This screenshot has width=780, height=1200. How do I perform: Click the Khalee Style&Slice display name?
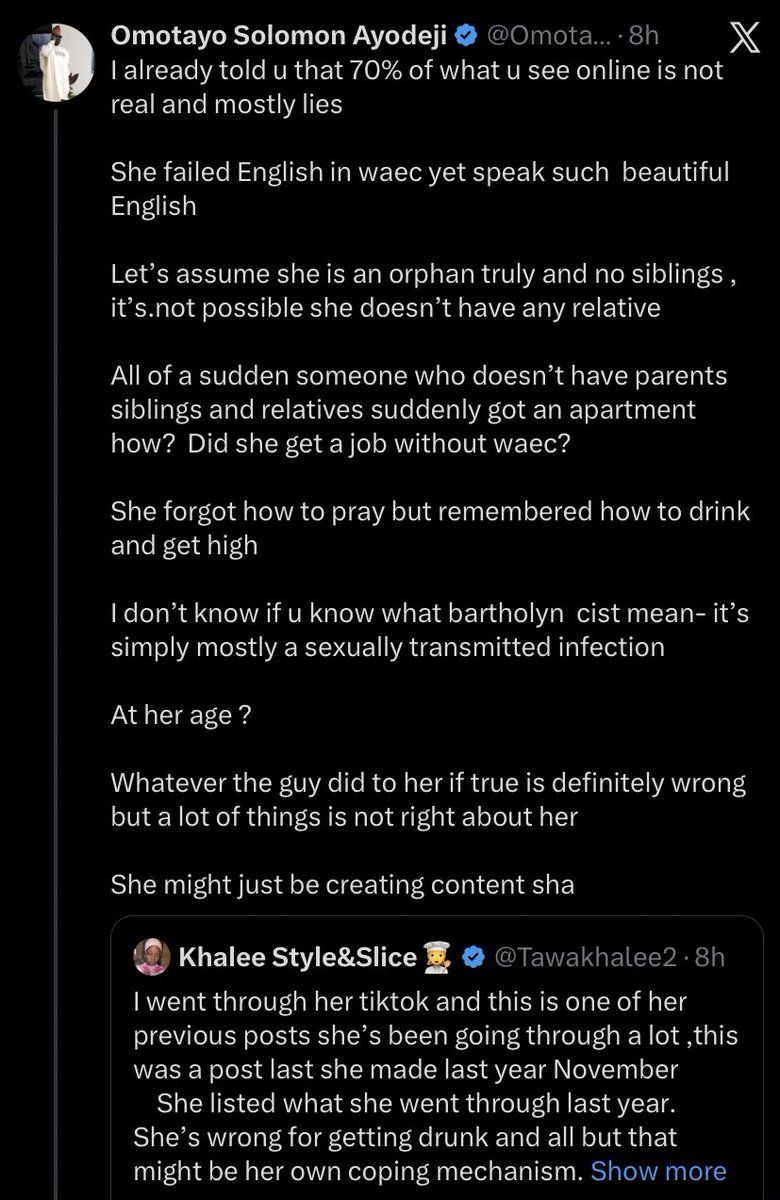[x=297, y=957]
